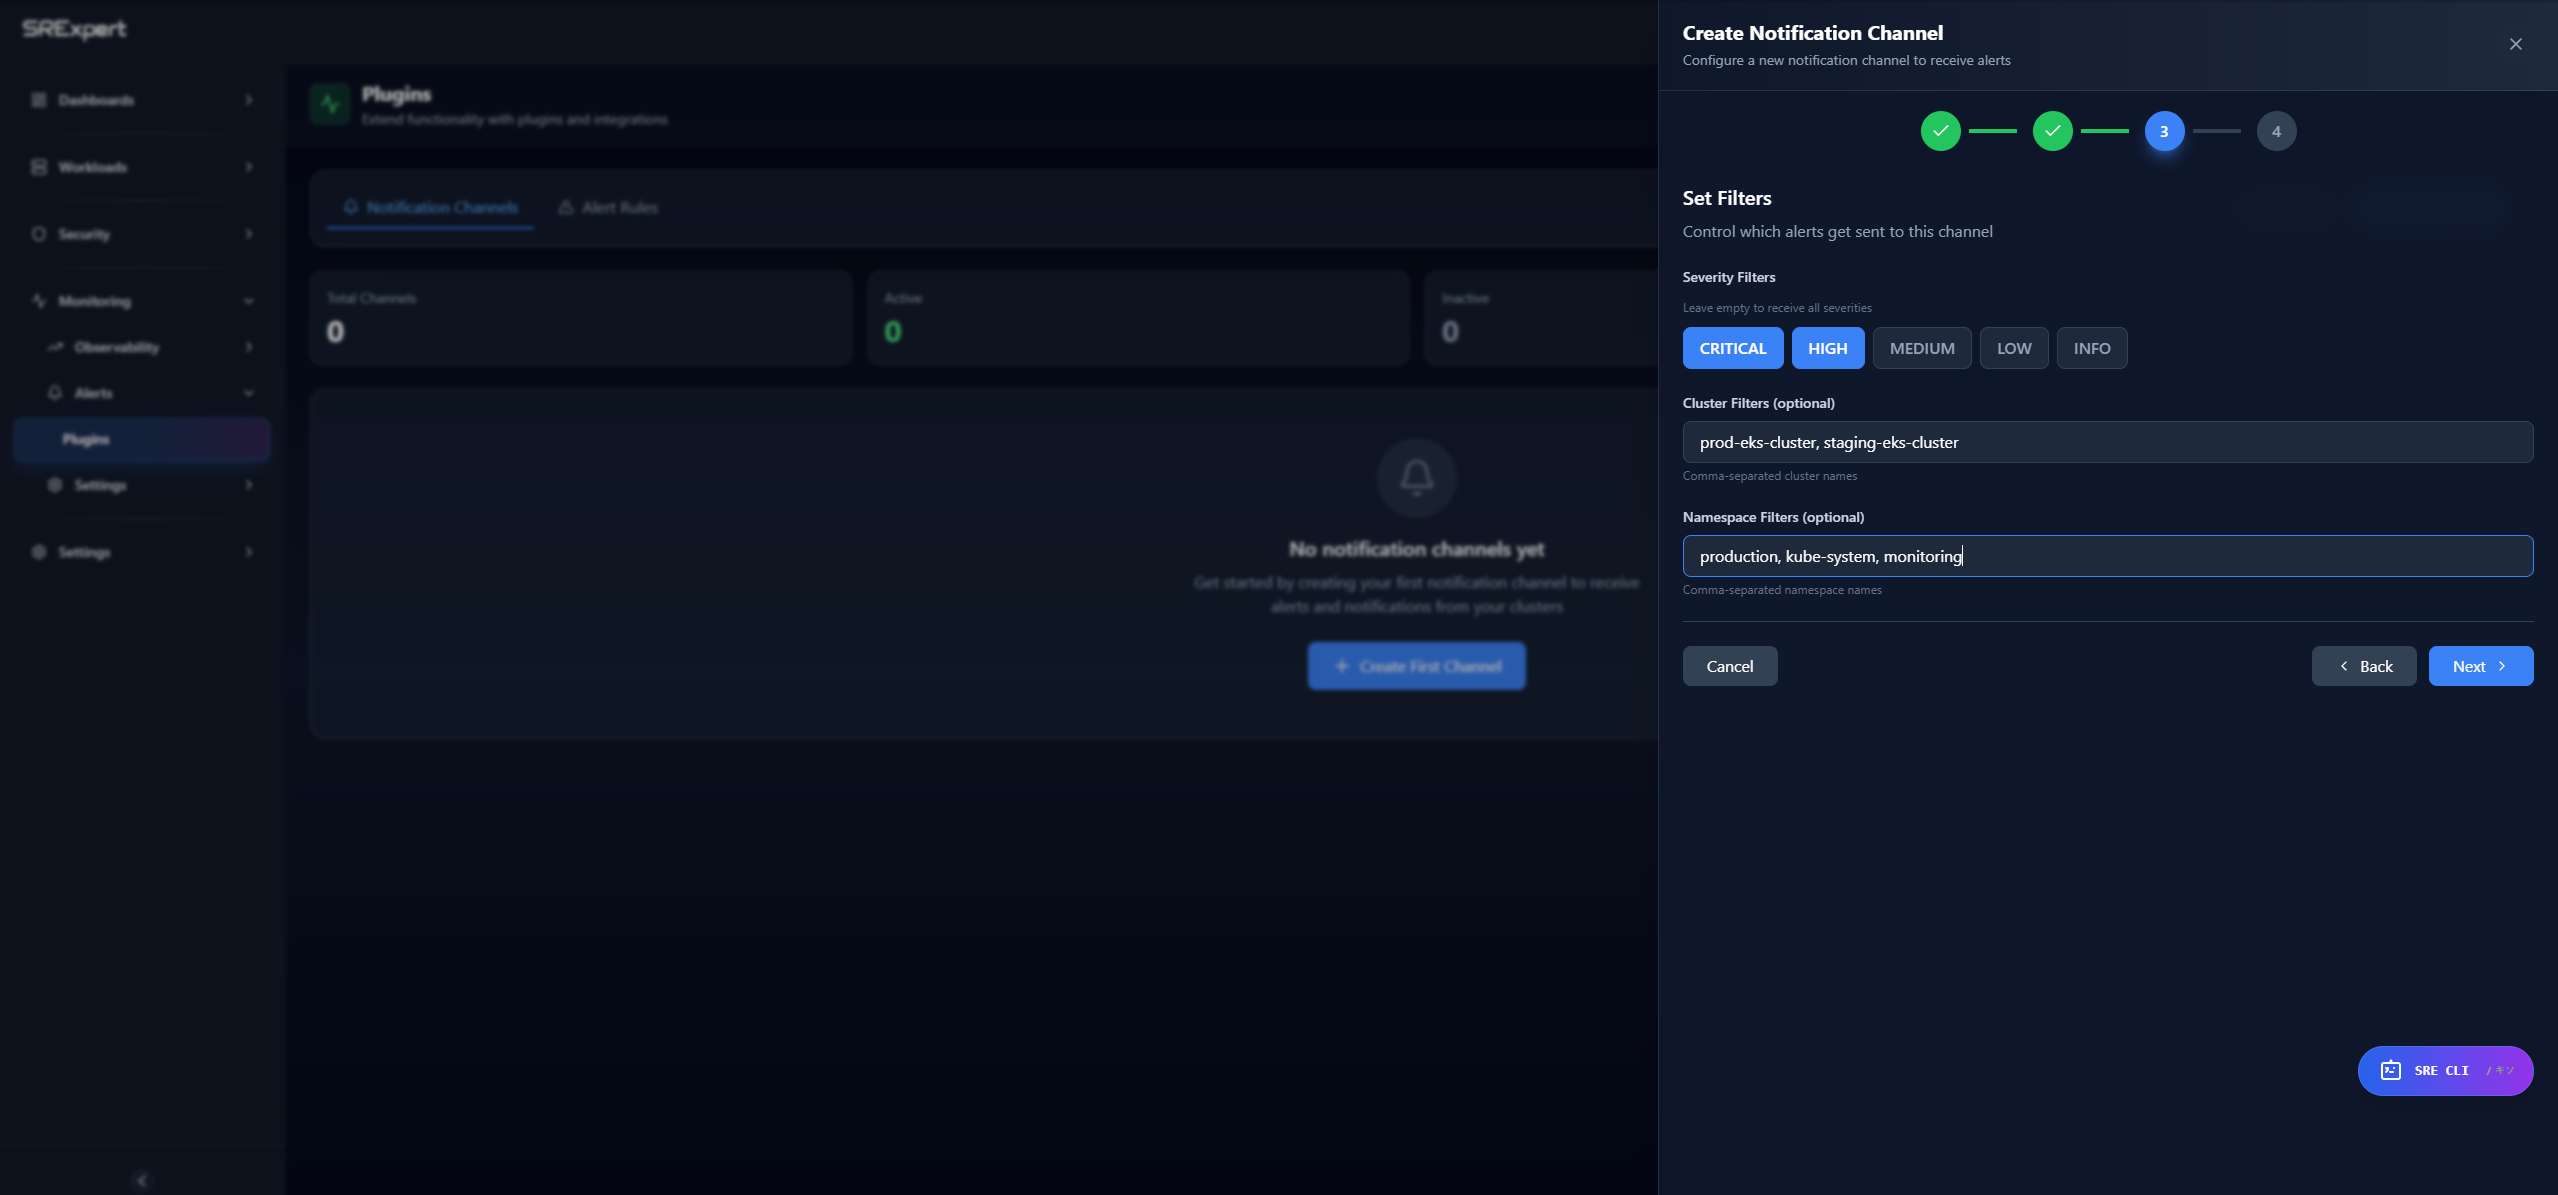
Task: Switch to the Alert Rules tab
Action: click(x=608, y=208)
